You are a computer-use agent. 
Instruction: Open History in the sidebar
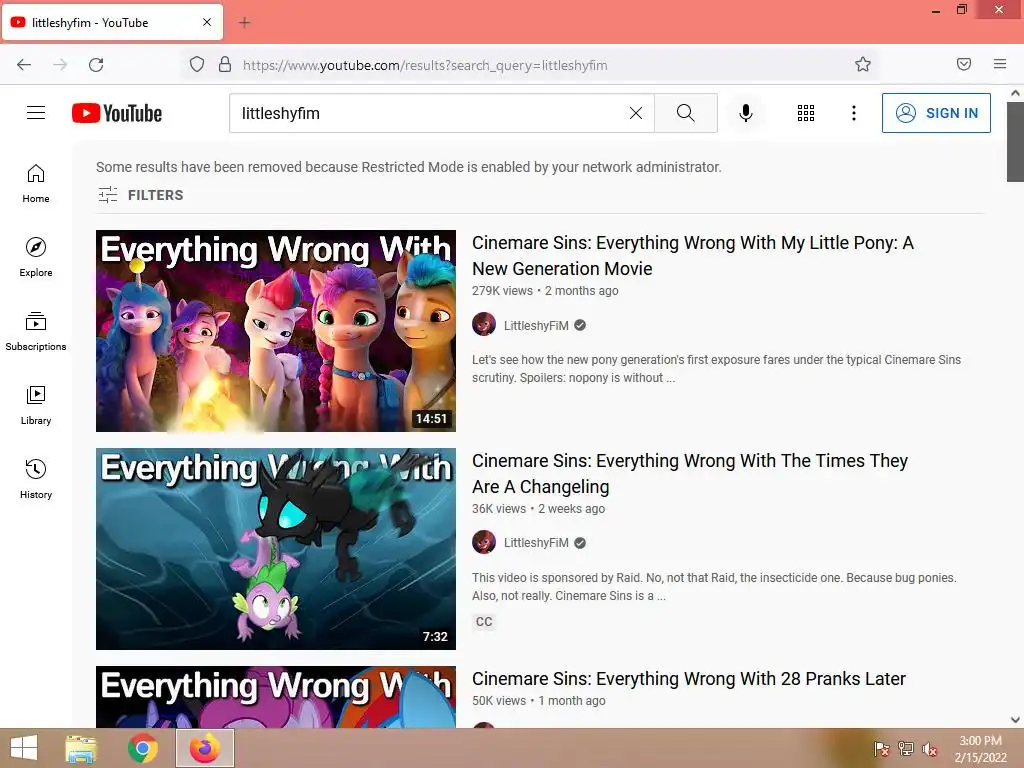36,479
